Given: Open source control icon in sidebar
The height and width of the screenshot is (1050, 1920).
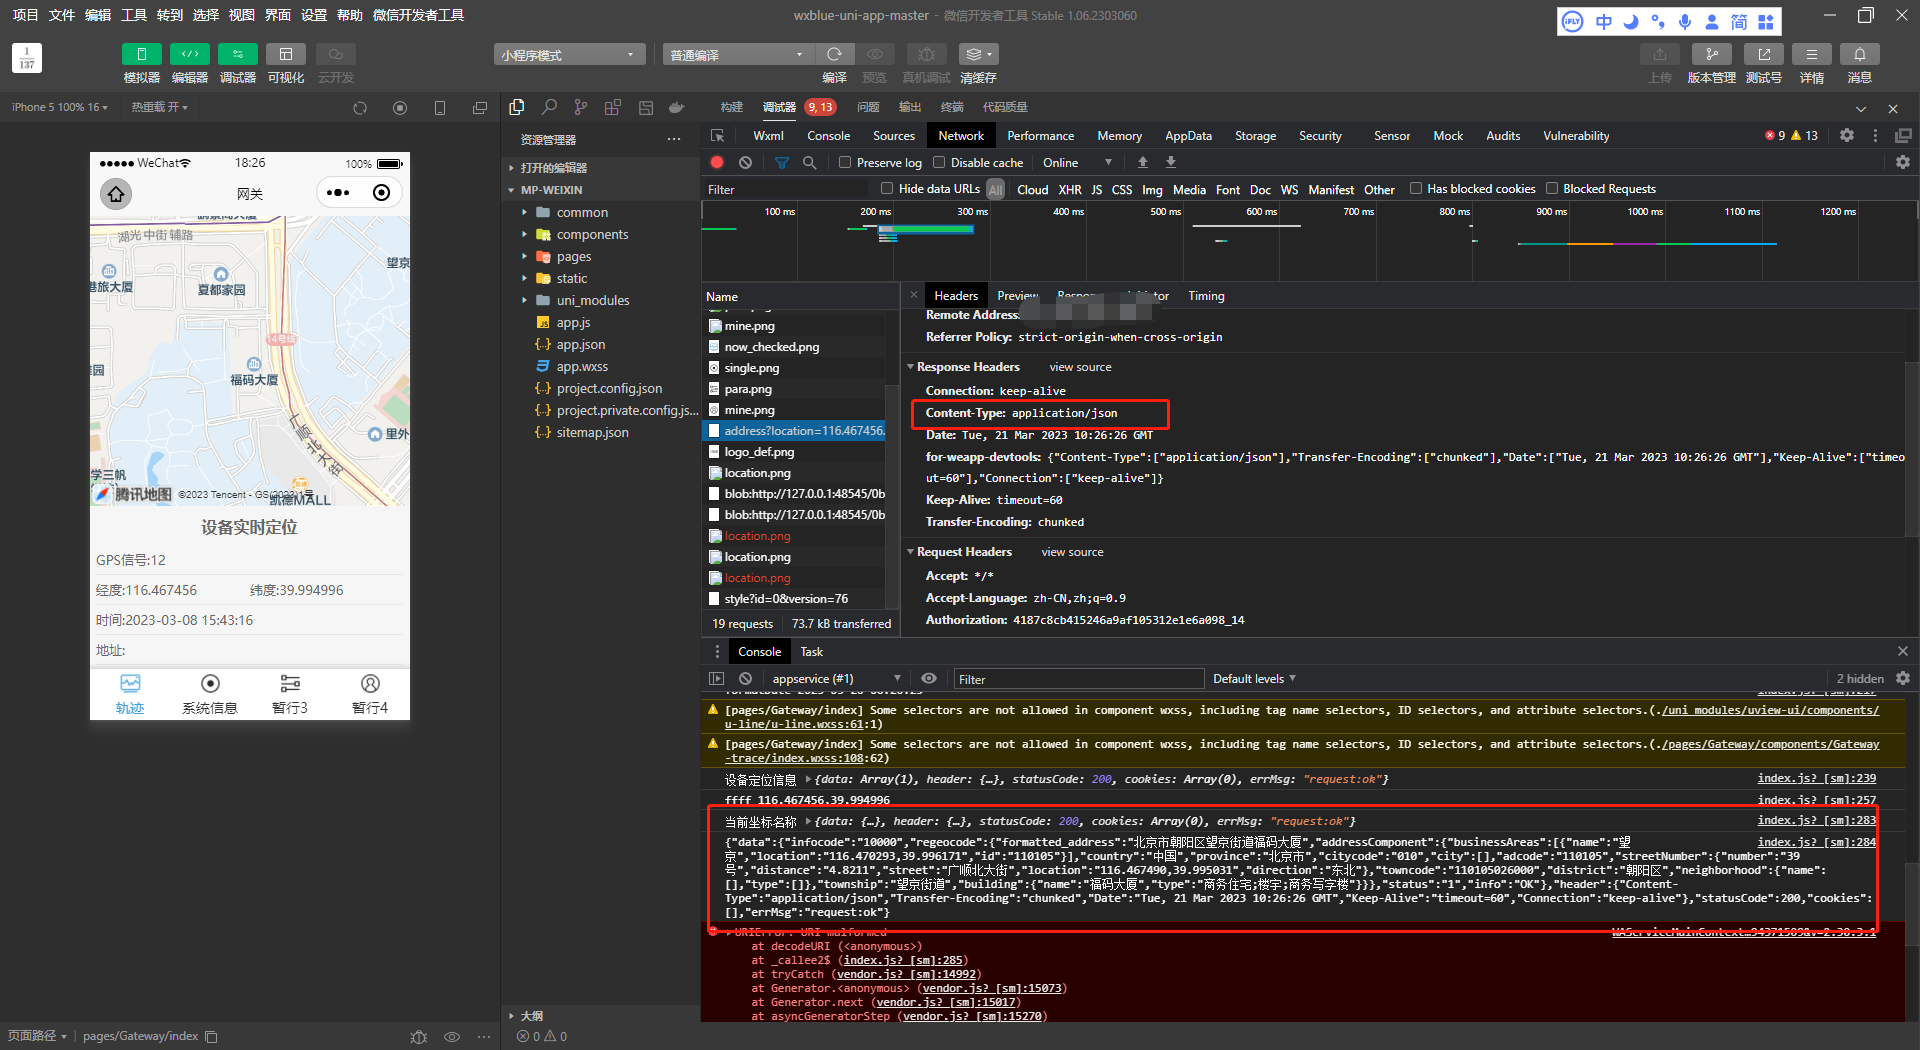Looking at the screenshot, I should pos(581,107).
